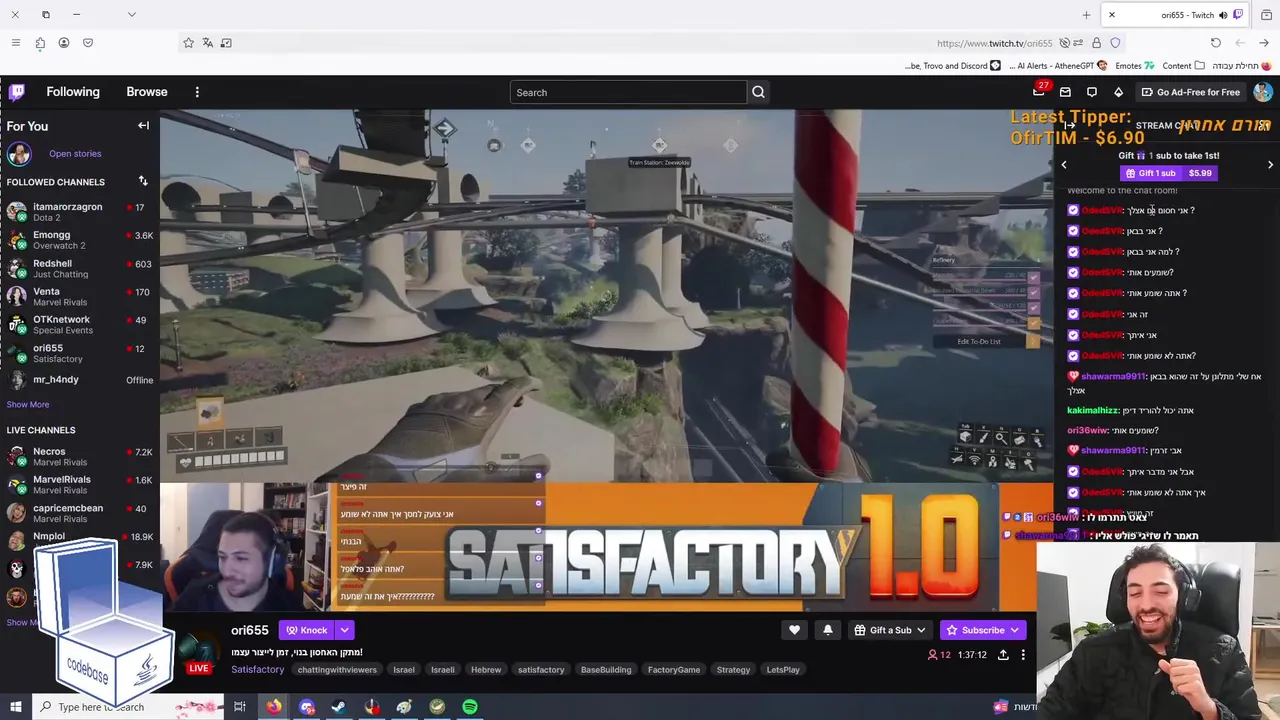Open the Satisfactory category link
Screen dimensions: 1280x720
(258, 670)
